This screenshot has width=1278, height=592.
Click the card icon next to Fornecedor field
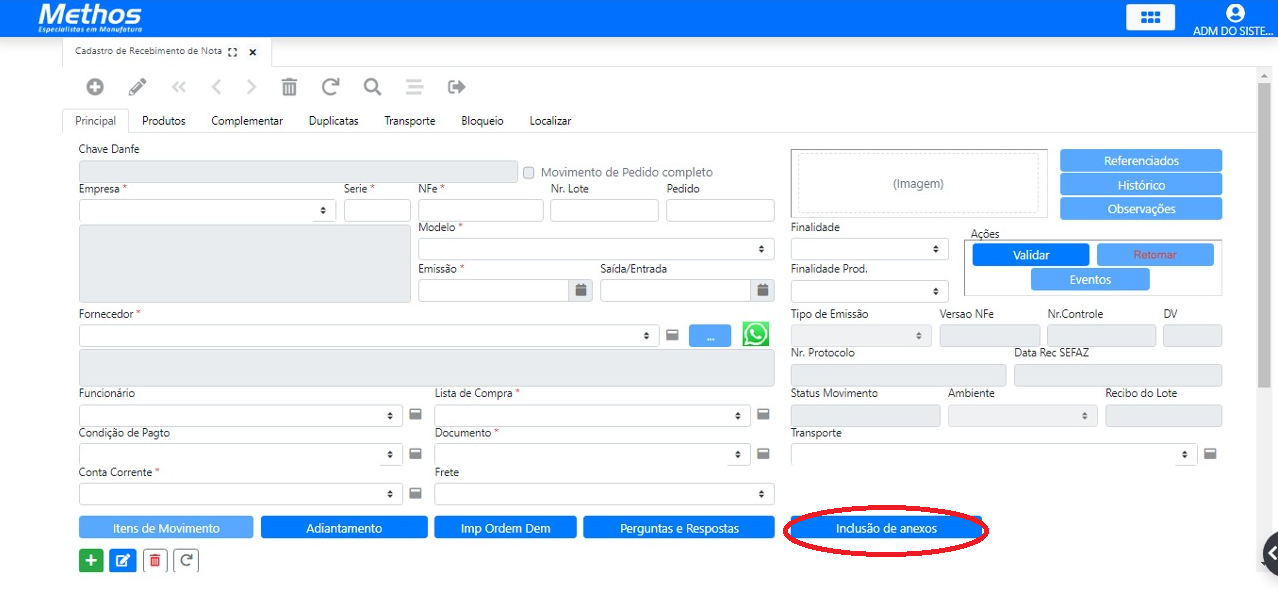coord(672,335)
